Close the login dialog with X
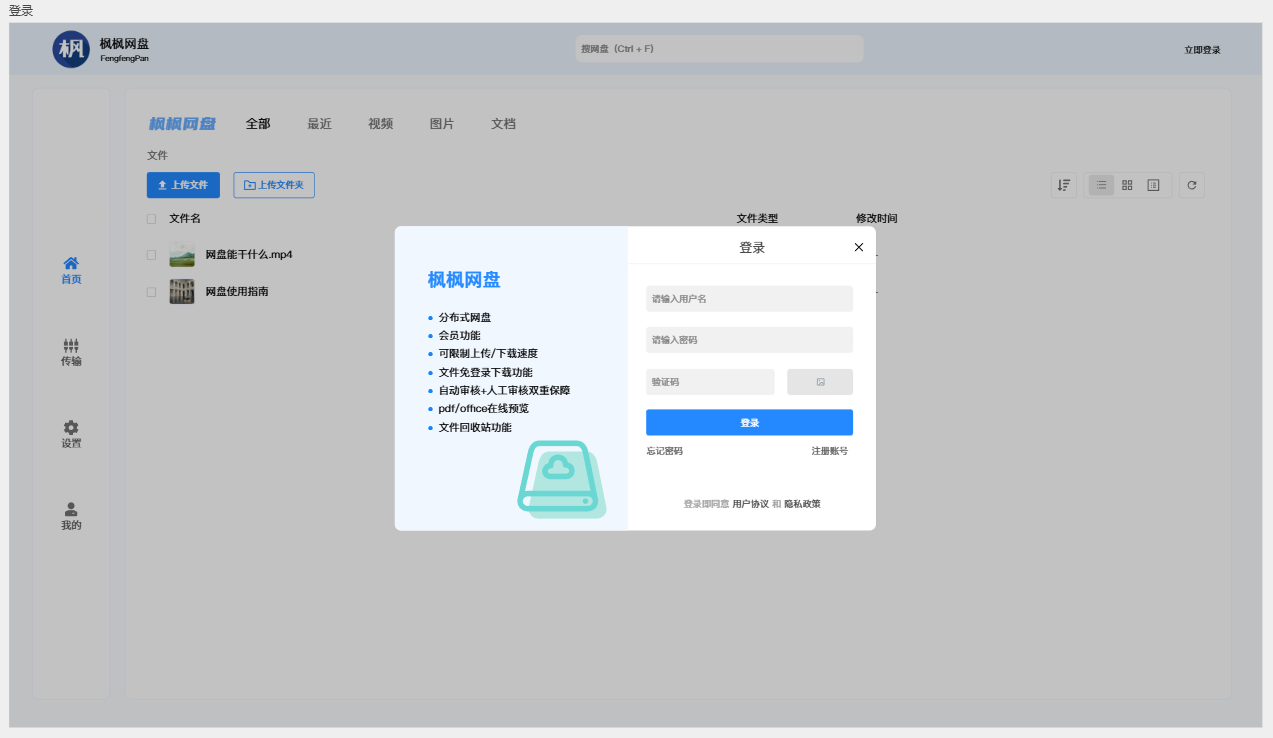The height and width of the screenshot is (738, 1273). [858, 247]
